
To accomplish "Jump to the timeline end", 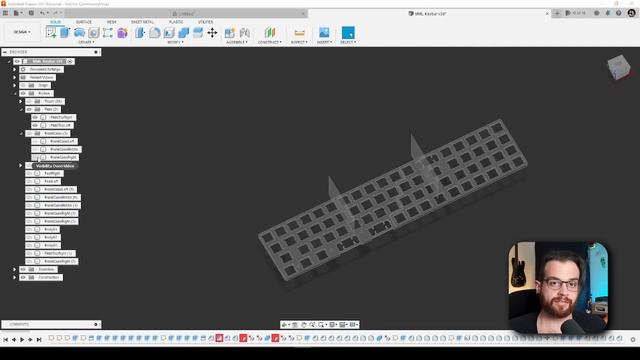I will click(x=39, y=339).
